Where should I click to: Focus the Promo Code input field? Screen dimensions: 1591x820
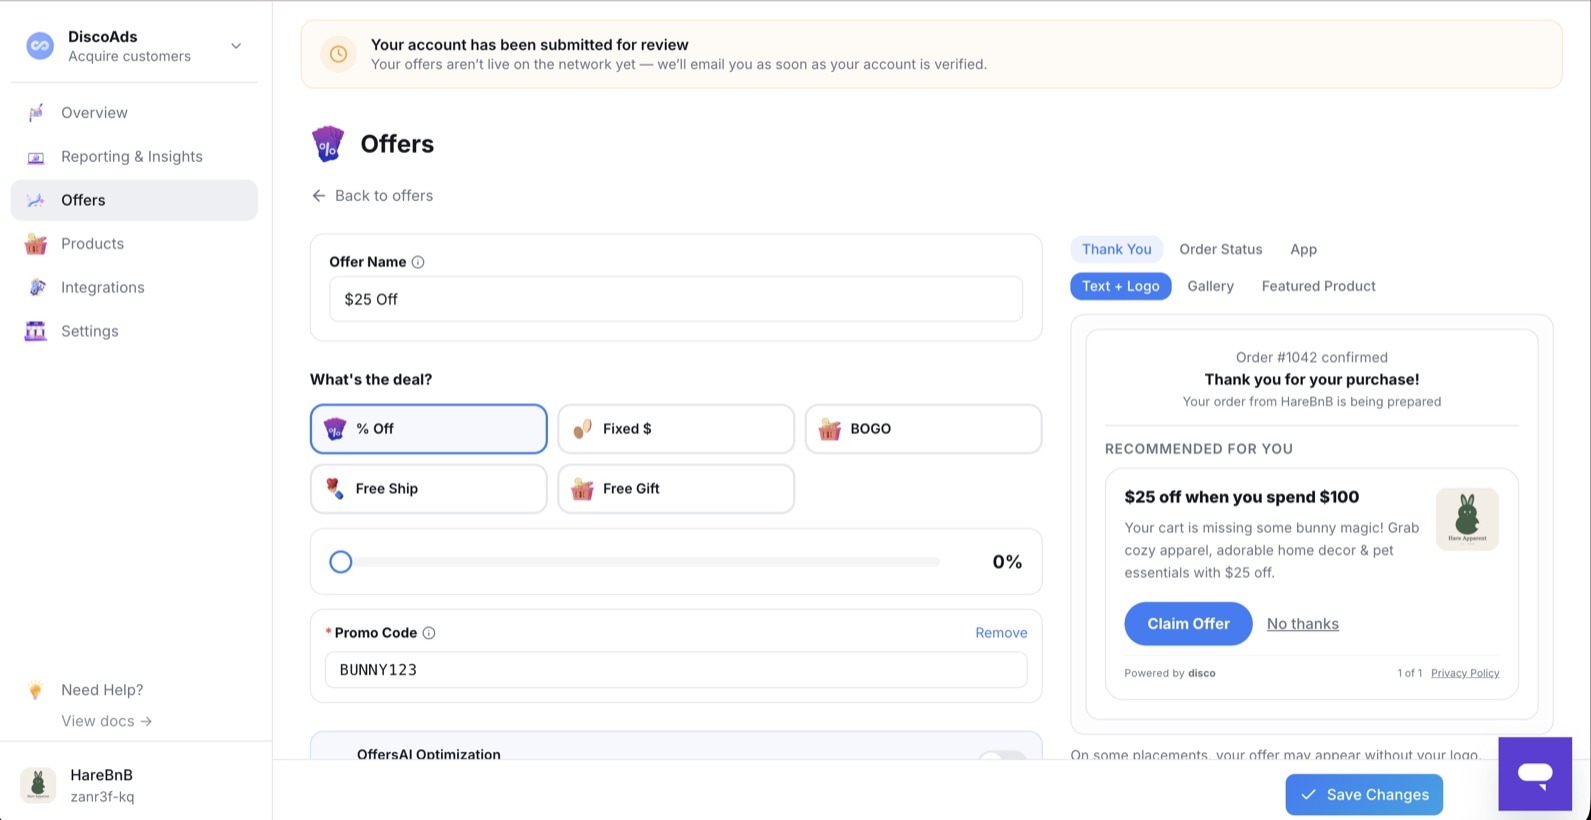click(676, 670)
